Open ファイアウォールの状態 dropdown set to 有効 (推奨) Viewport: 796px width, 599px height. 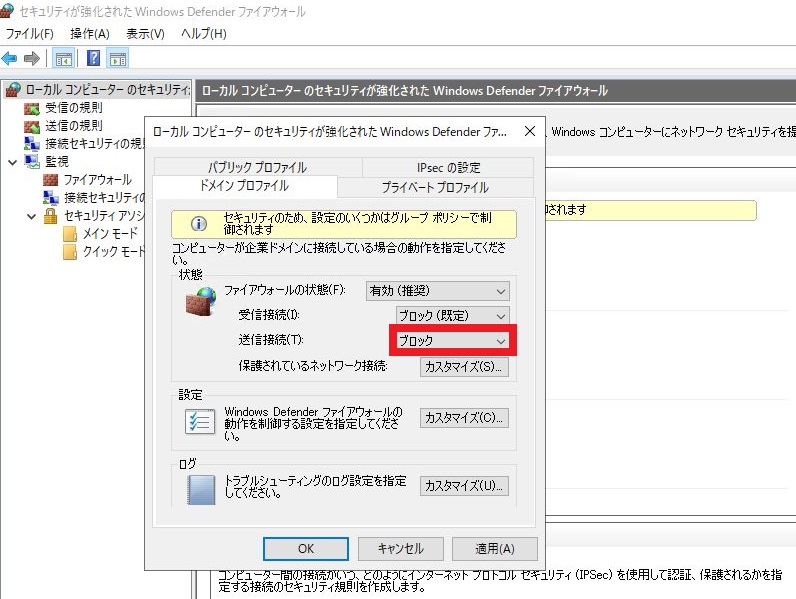click(437, 291)
